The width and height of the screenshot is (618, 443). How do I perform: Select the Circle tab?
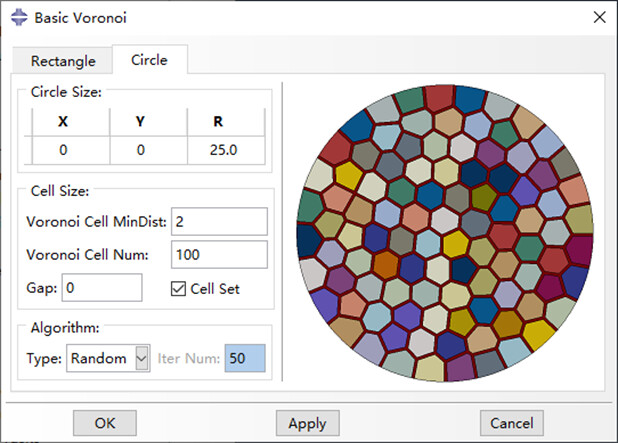click(150, 60)
